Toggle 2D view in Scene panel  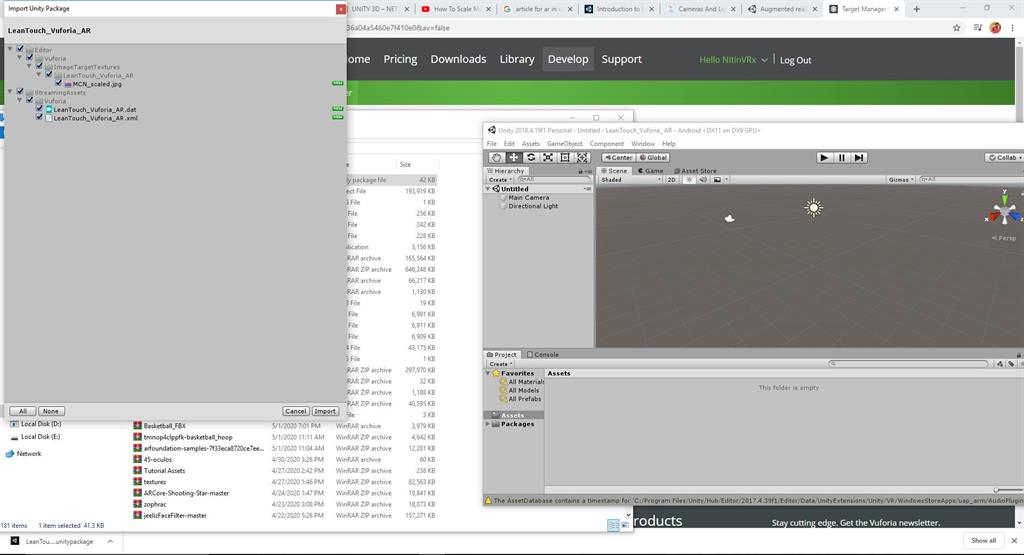coord(671,180)
